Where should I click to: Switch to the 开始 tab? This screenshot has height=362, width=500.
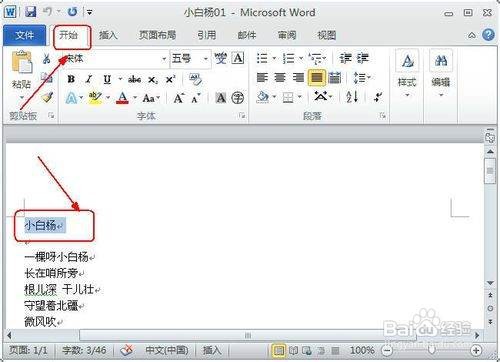[68, 35]
